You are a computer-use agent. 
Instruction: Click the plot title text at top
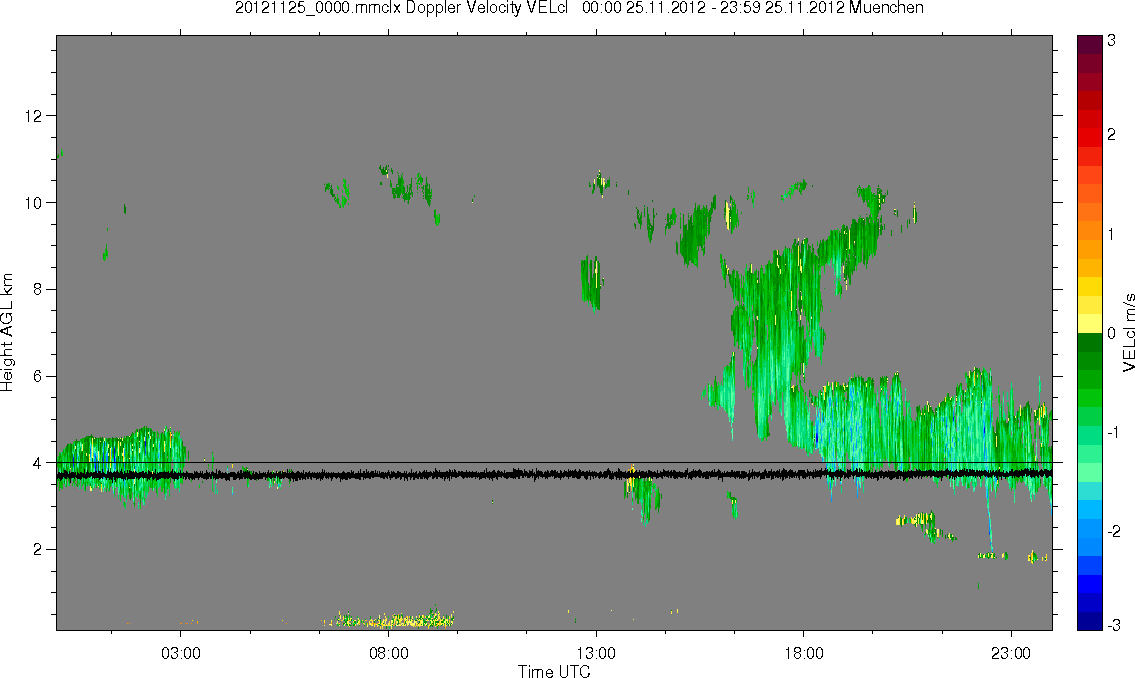(x=579, y=9)
